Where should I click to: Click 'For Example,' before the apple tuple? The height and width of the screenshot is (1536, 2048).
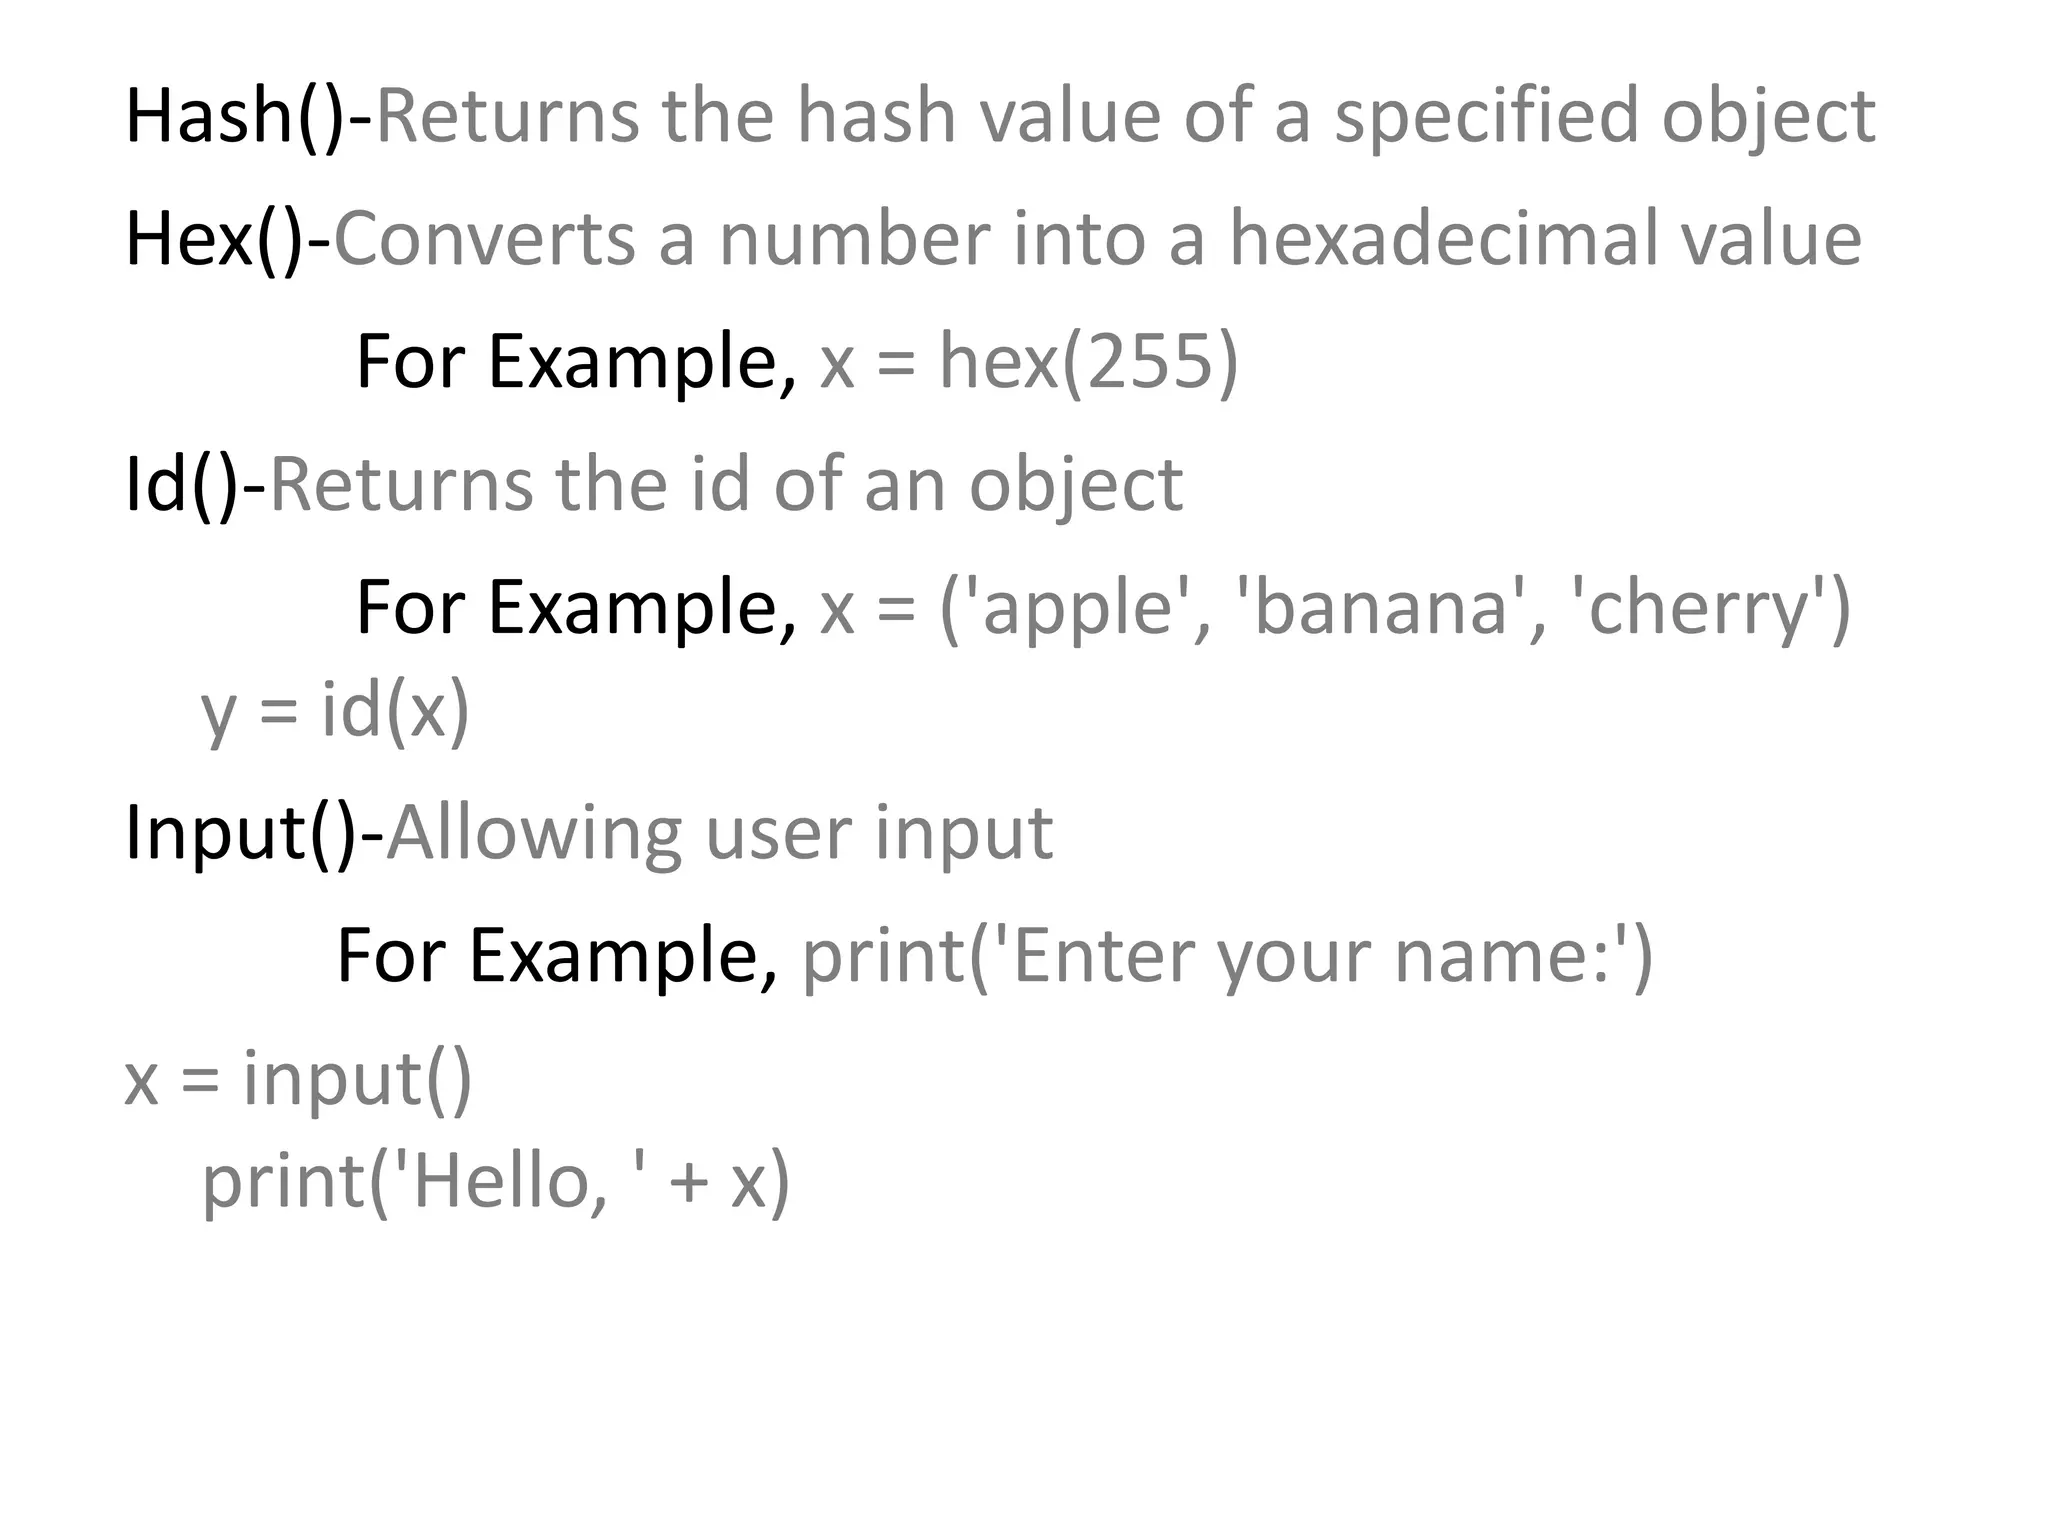click(x=576, y=608)
